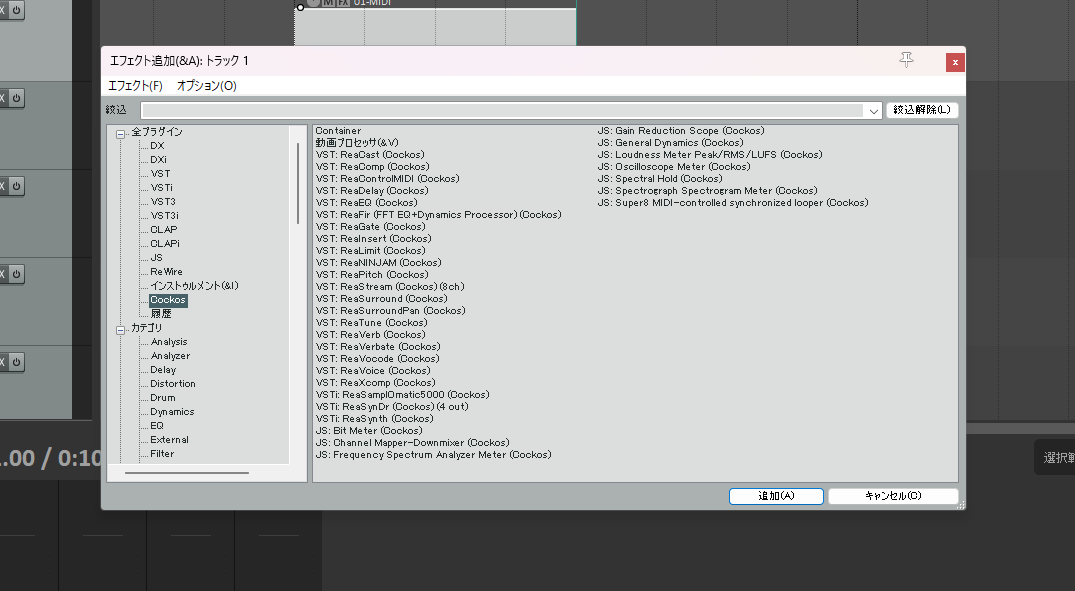Select JS: Loudness Meter Peak/RMS/LUFS
The height and width of the screenshot is (591, 1075).
point(710,155)
